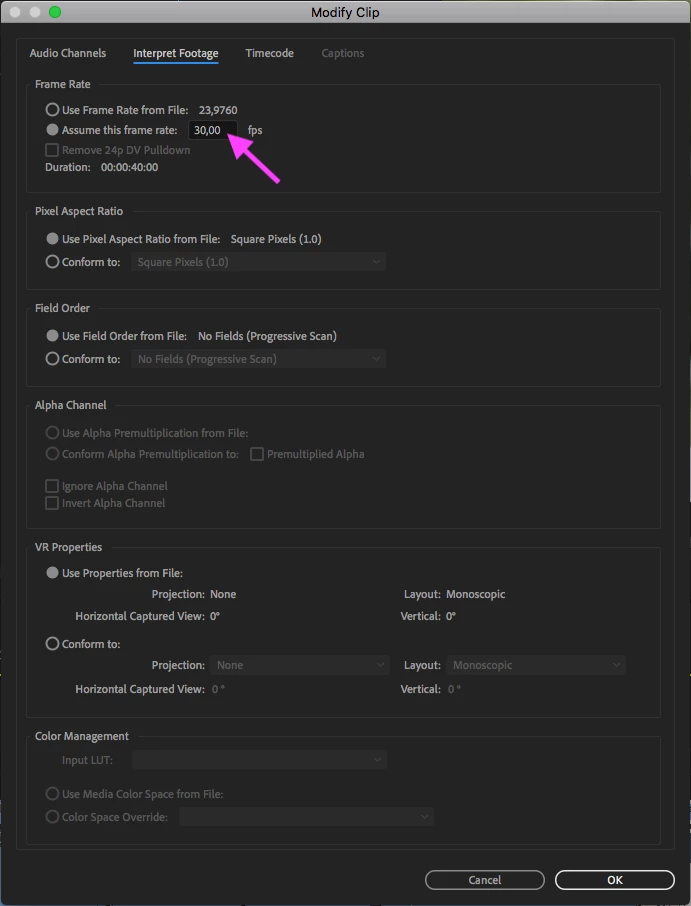Screen dimensions: 691x906
Task: Select Use Pixel Aspect Ratio from File
Action: (x=52, y=239)
